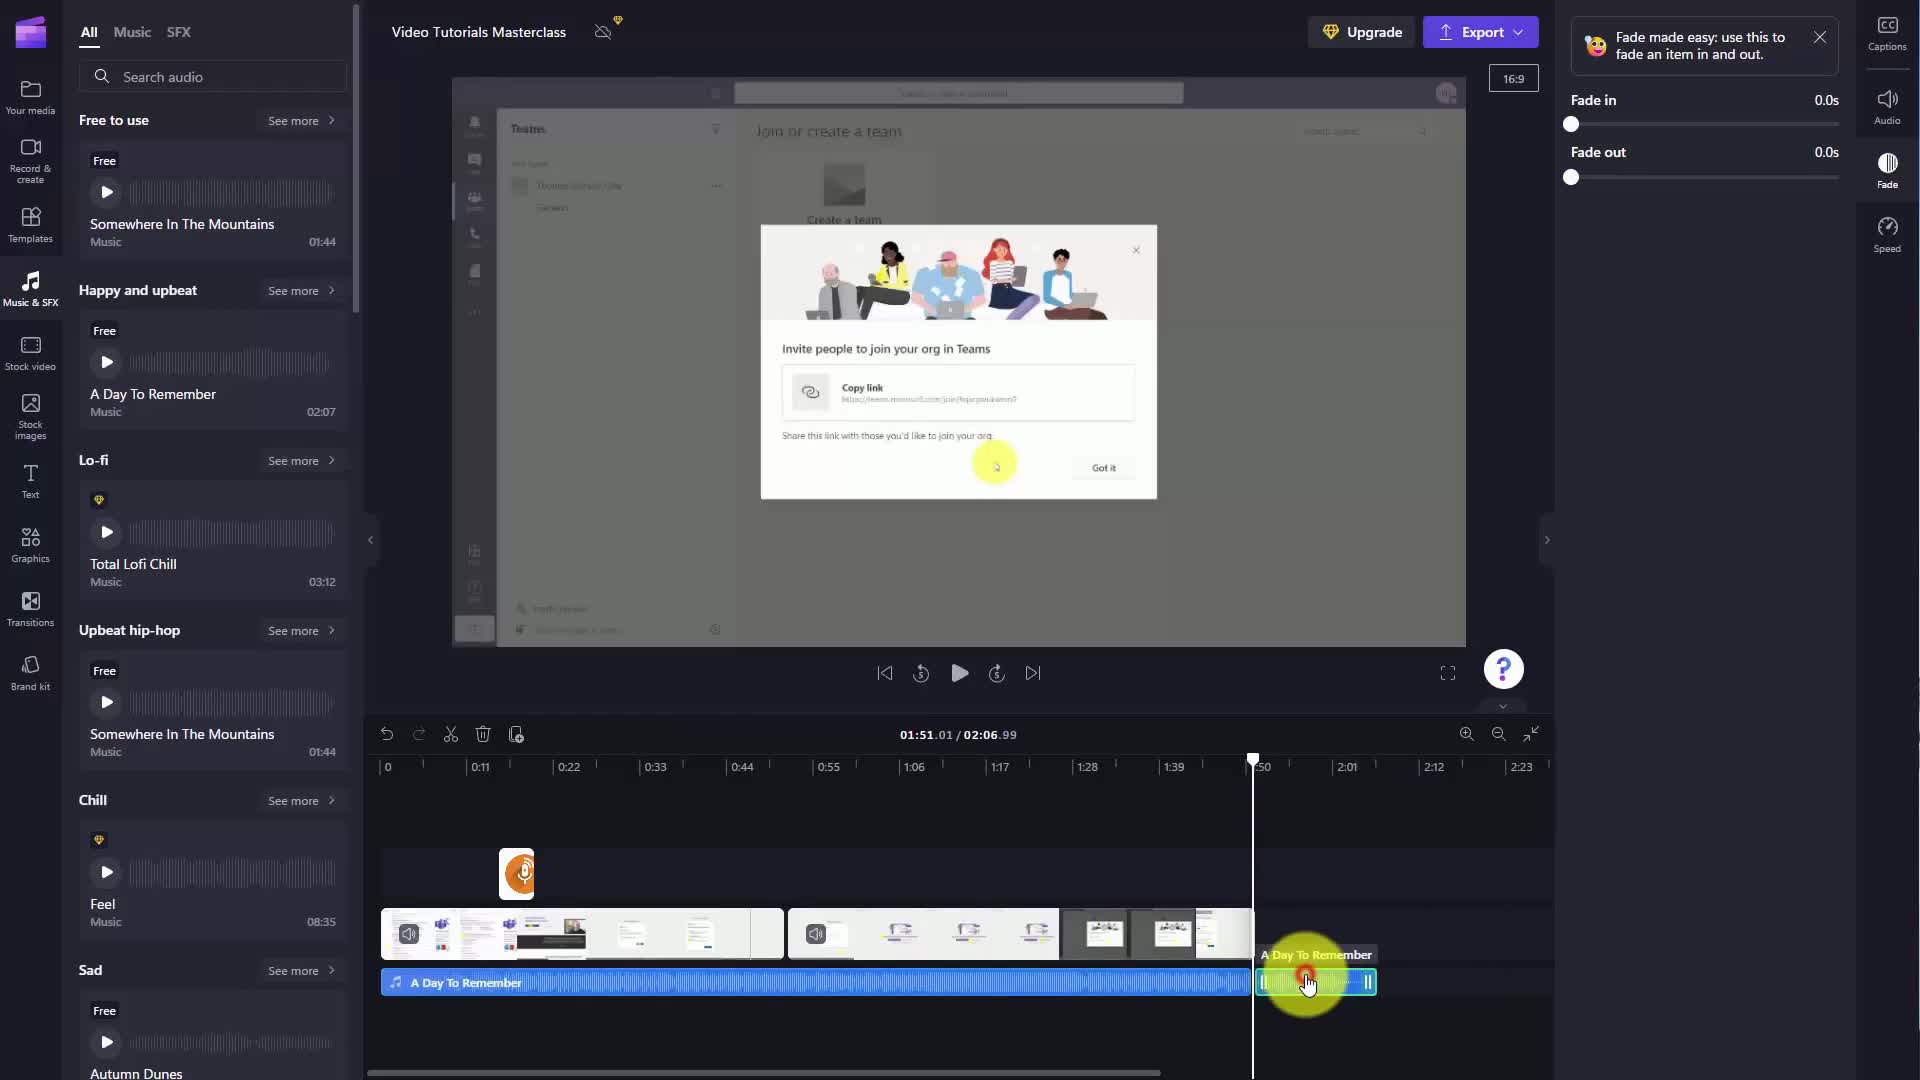Click the Search audio field
Image resolution: width=1920 pixels, height=1080 pixels.
[213, 77]
